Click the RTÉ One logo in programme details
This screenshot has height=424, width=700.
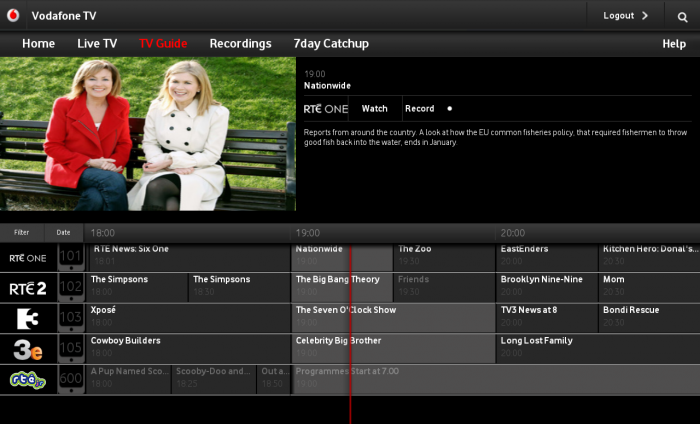tap(325, 109)
